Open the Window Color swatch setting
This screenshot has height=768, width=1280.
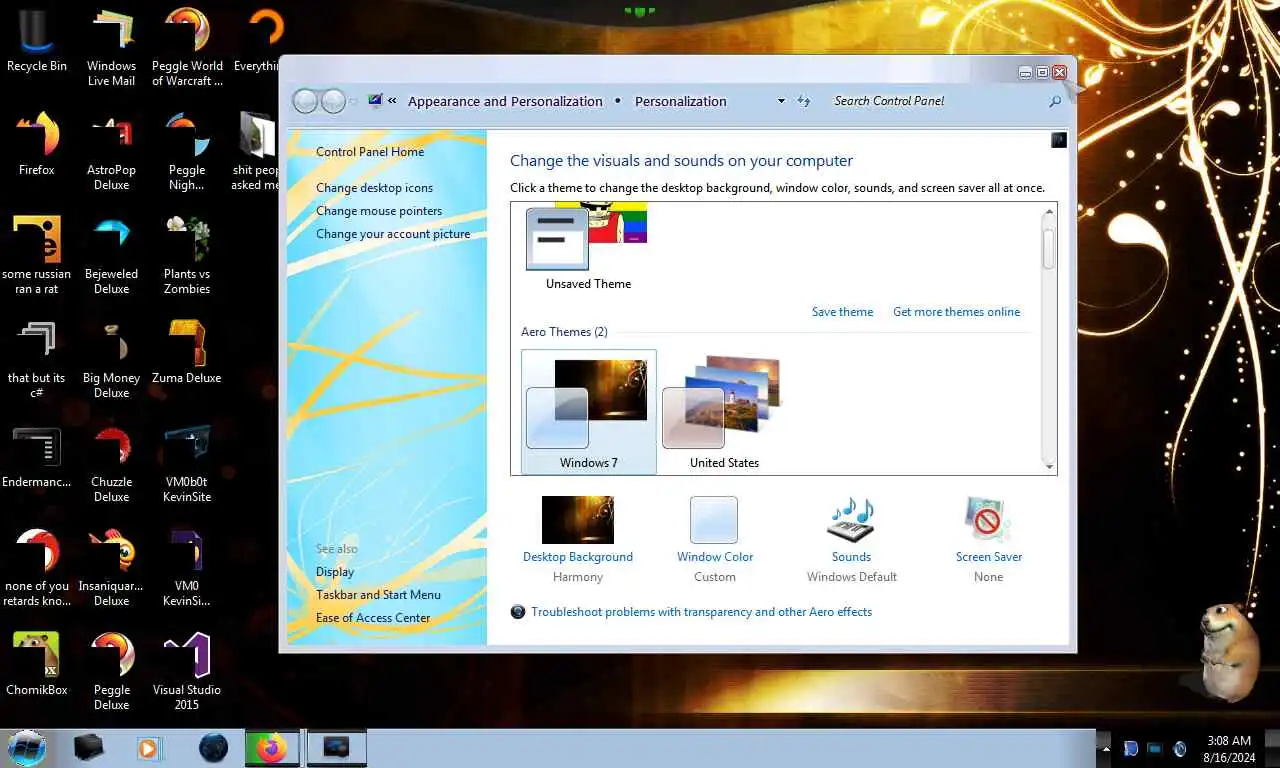tap(715, 540)
